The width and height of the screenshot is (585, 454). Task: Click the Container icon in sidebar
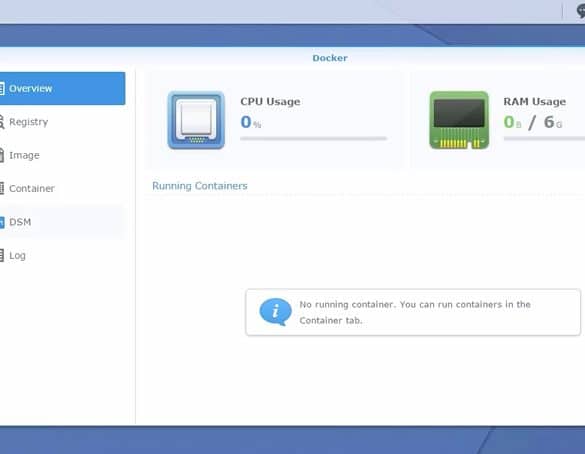click(x=2, y=188)
